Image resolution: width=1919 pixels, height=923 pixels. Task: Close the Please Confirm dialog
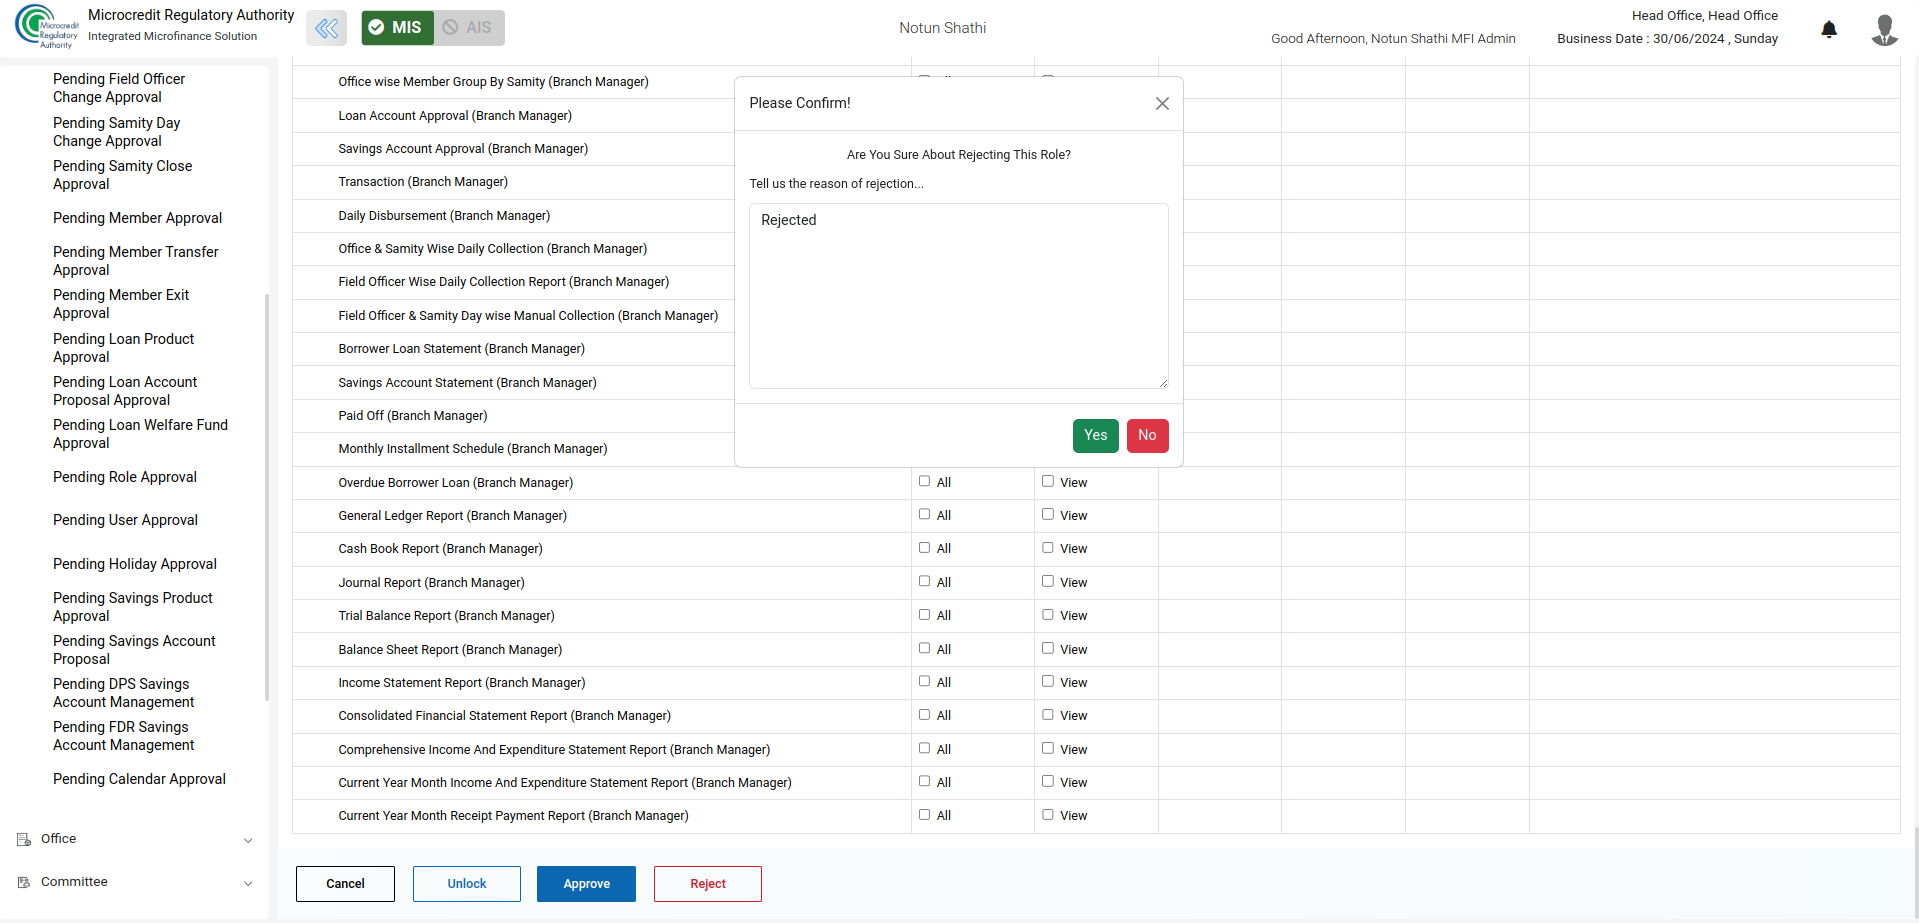1161,104
